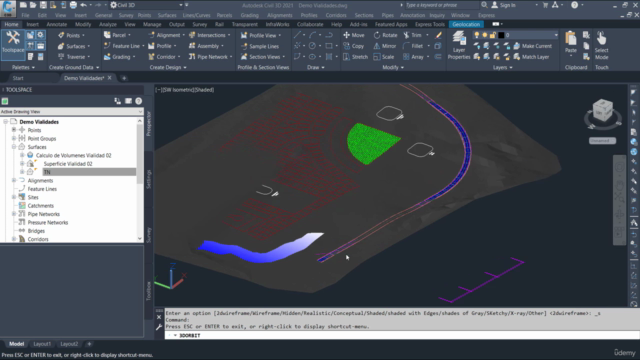Close the command line with X icon
Image resolution: width=640 pixels, height=360 pixels.
(159, 317)
